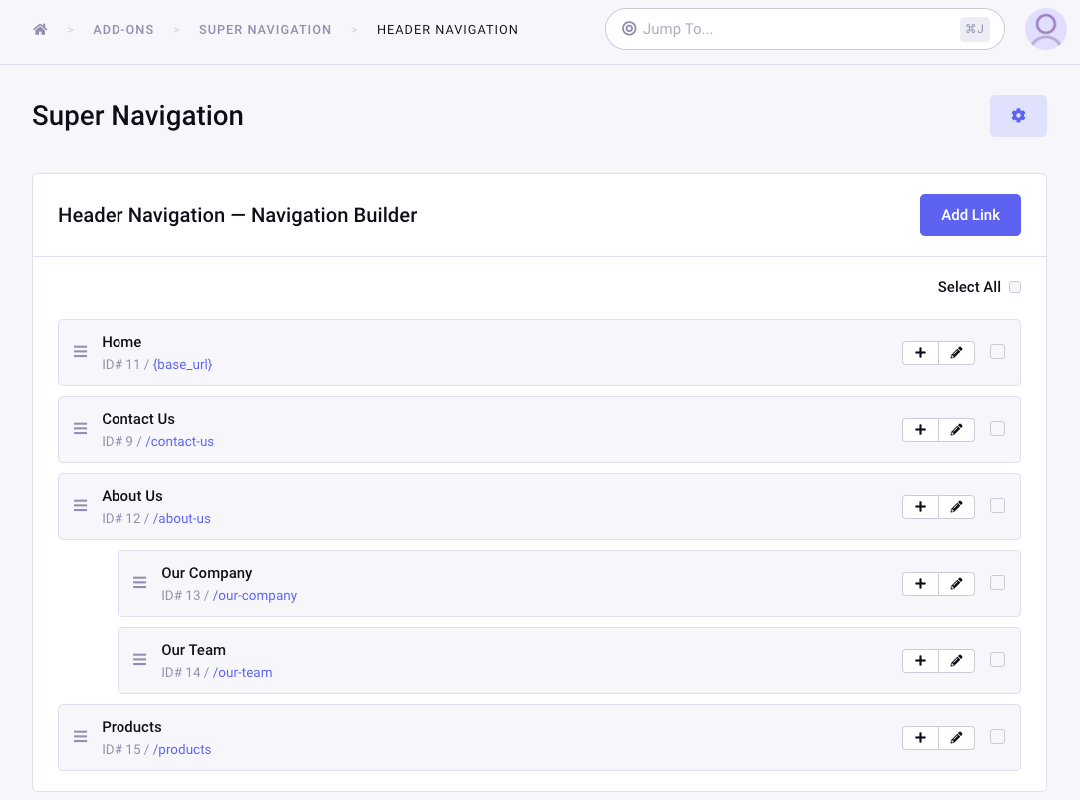Viewport: 1080px width, 800px height.
Task: Edit the Our Team link
Action: pos(957,661)
